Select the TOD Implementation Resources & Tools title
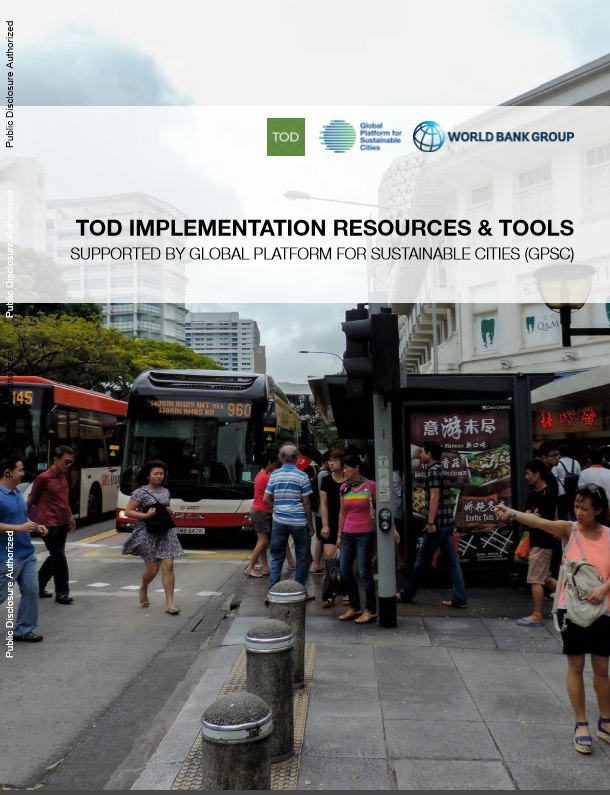610x795 pixels. (325, 228)
